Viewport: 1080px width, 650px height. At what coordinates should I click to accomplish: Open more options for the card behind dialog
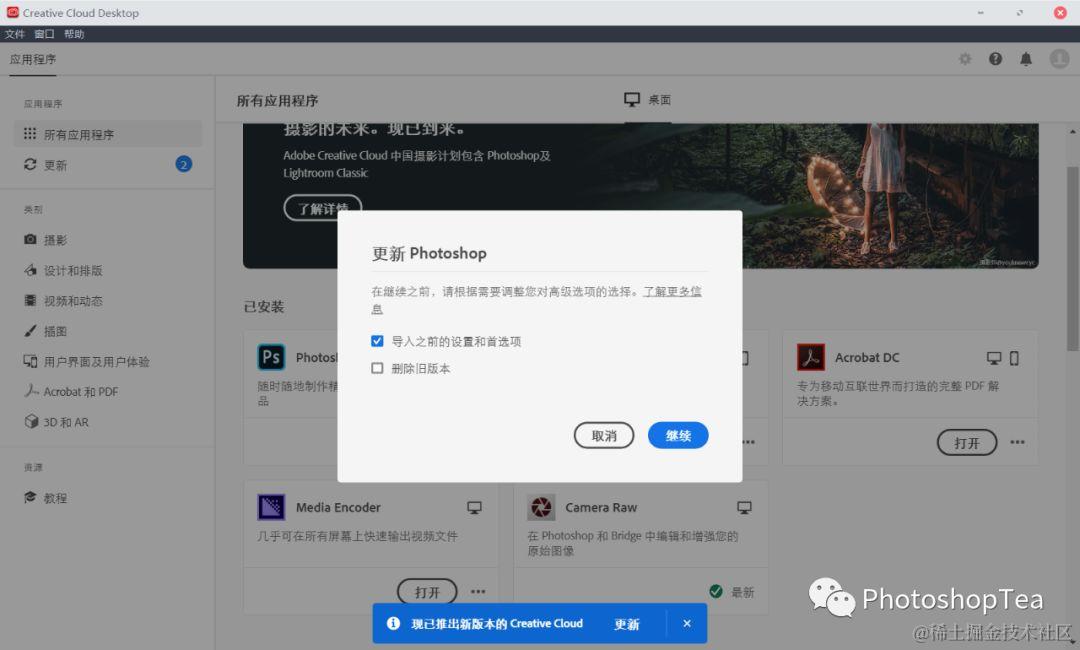[749, 442]
